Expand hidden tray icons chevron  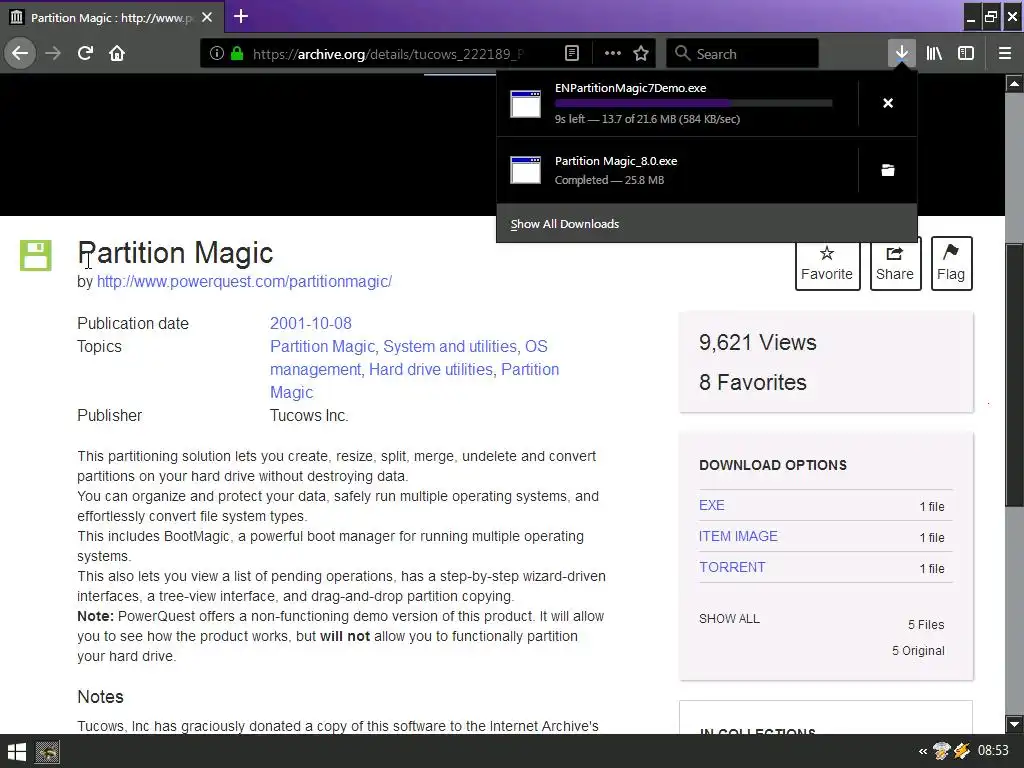(x=923, y=752)
